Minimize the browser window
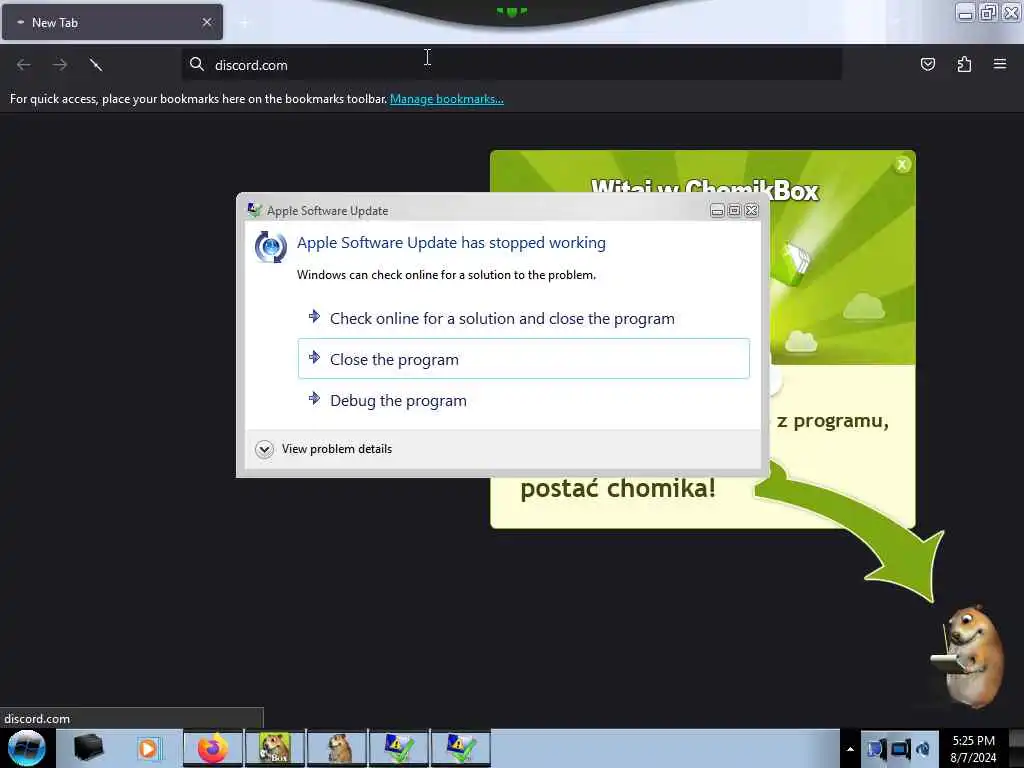The width and height of the screenshot is (1024, 768). (x=966, y=12)
